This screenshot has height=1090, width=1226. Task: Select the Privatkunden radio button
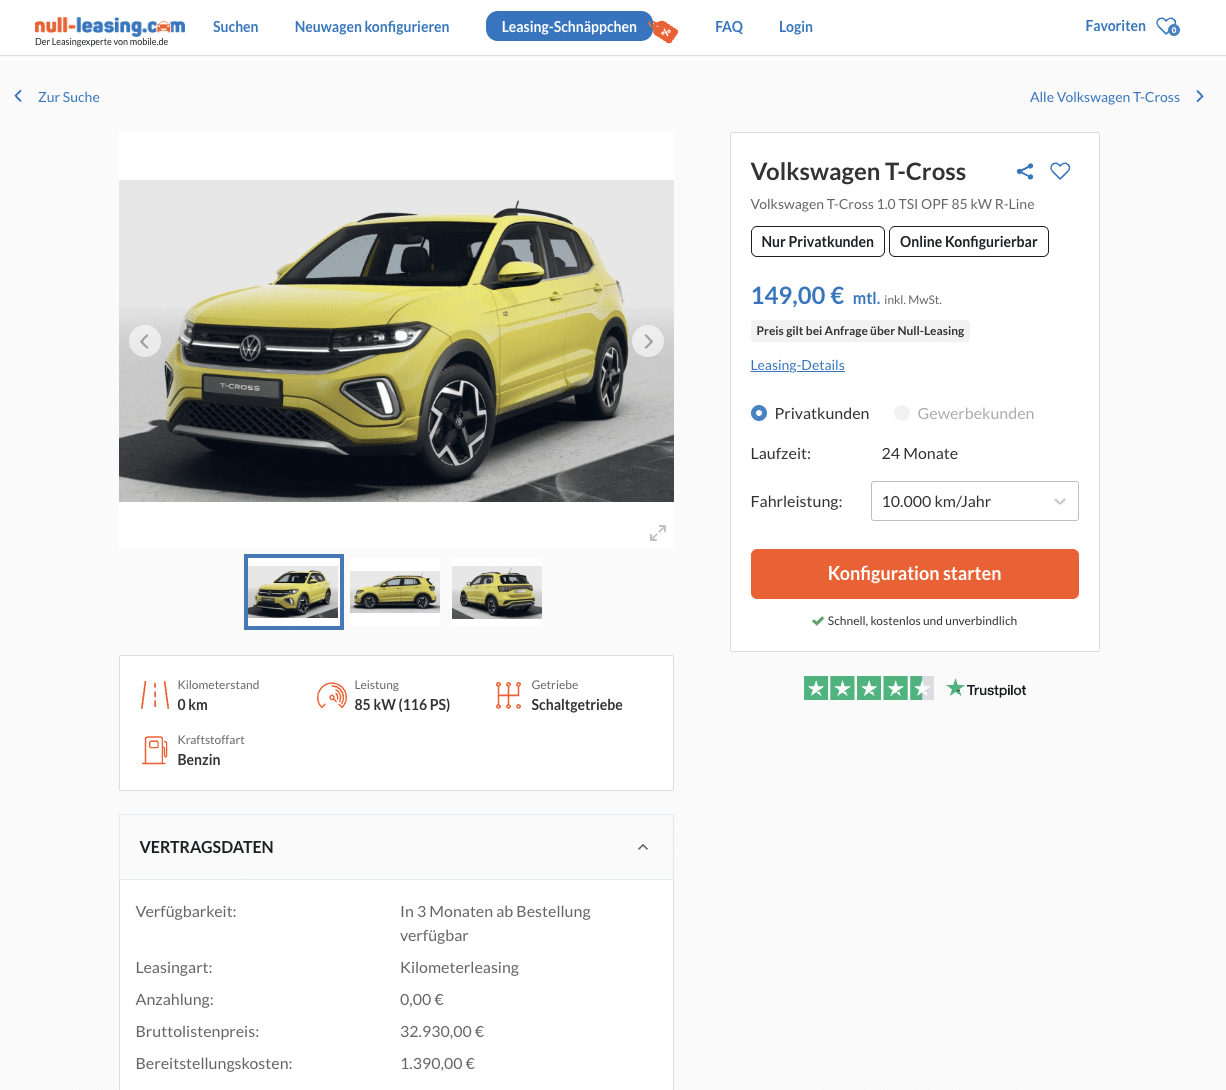tap(759, 413)
